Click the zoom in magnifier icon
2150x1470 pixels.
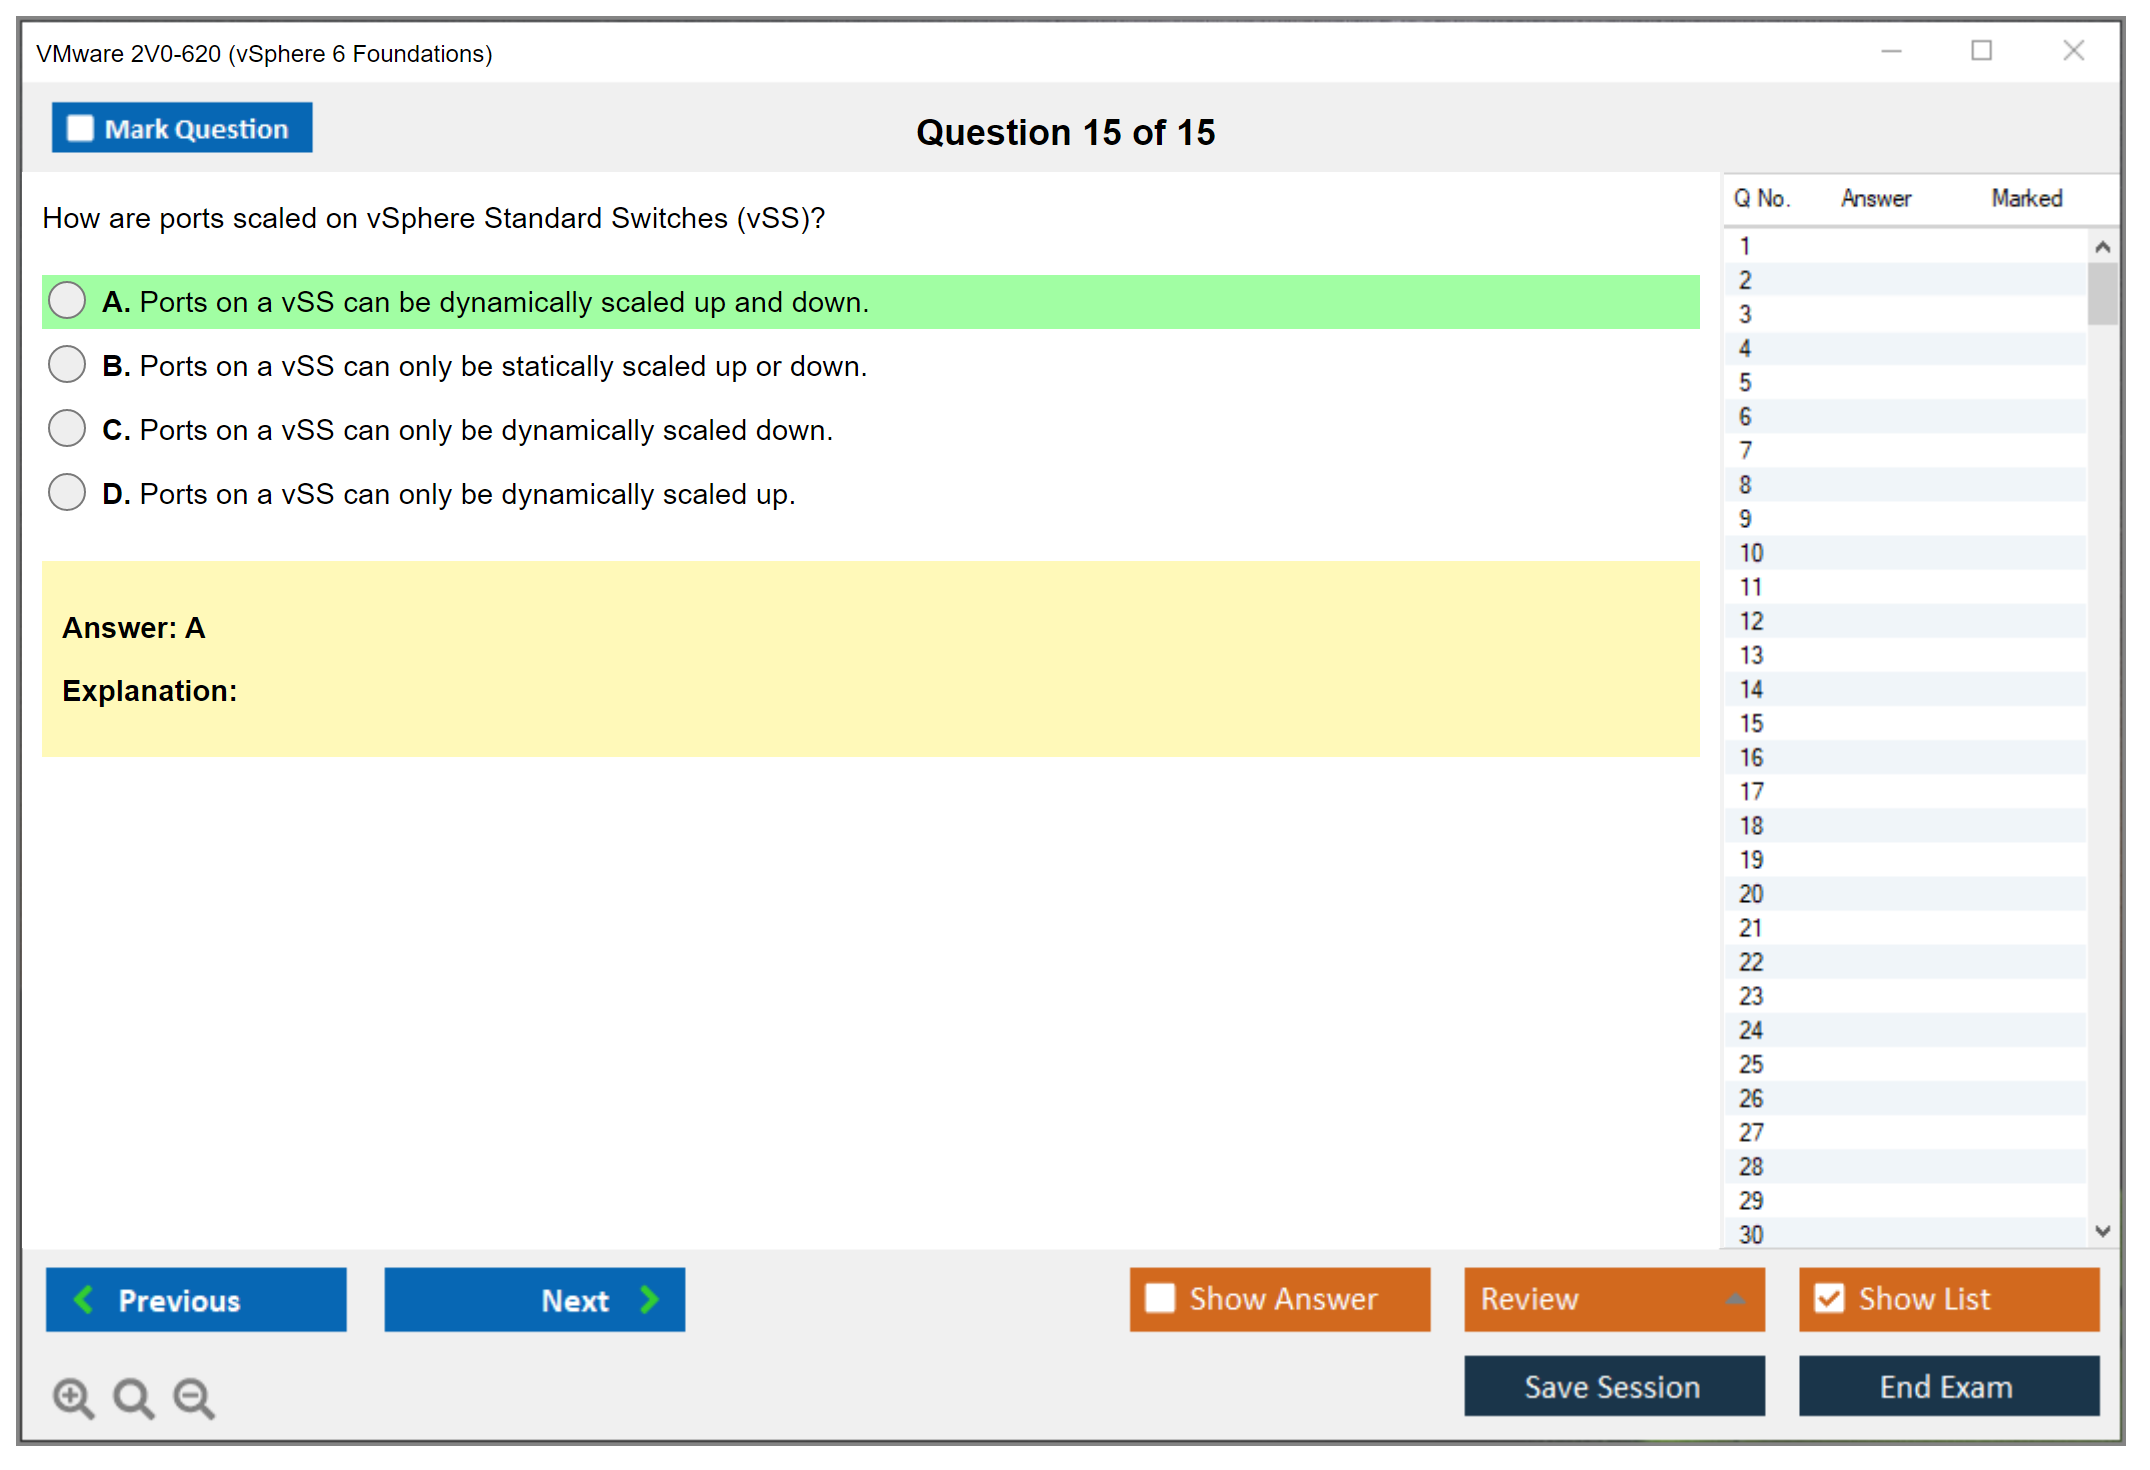pyautogui.click(x=73, y=1397)
